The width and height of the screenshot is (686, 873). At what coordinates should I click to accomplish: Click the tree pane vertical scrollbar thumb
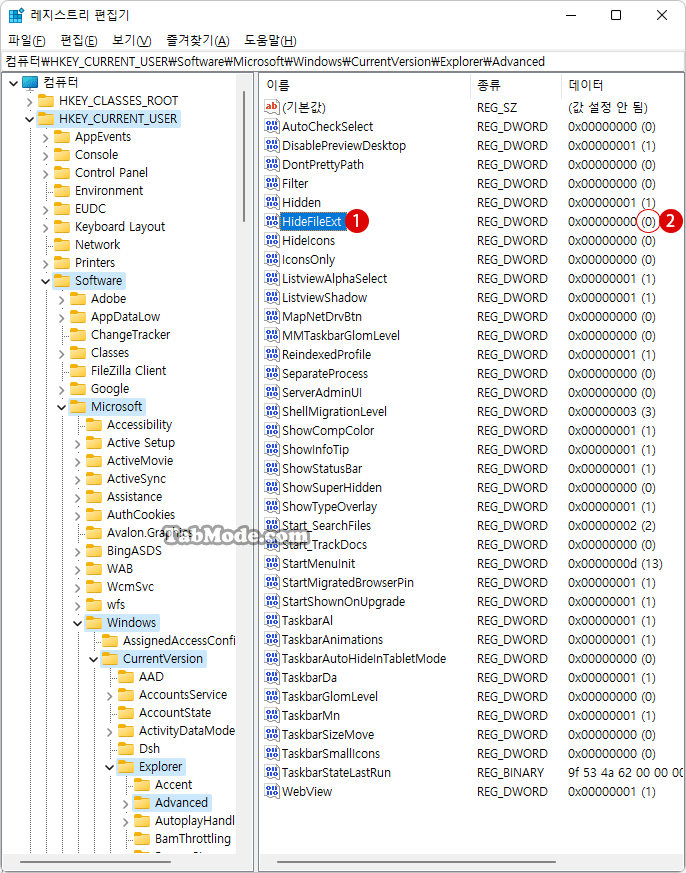244,156
